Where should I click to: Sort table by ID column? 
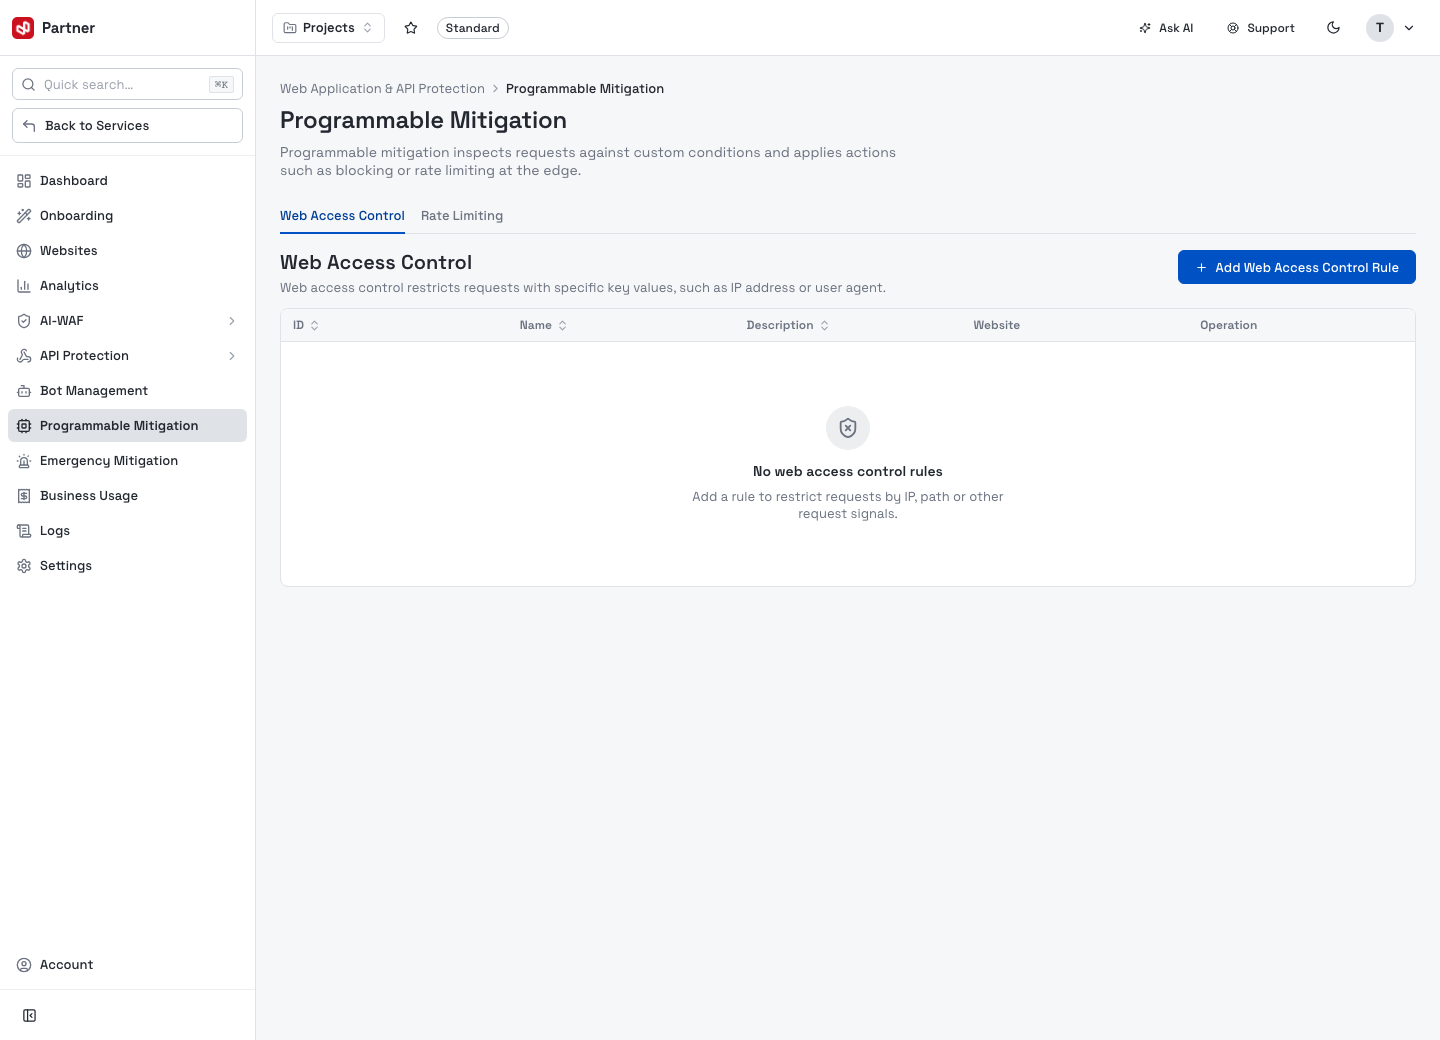(x=306, y=326)
